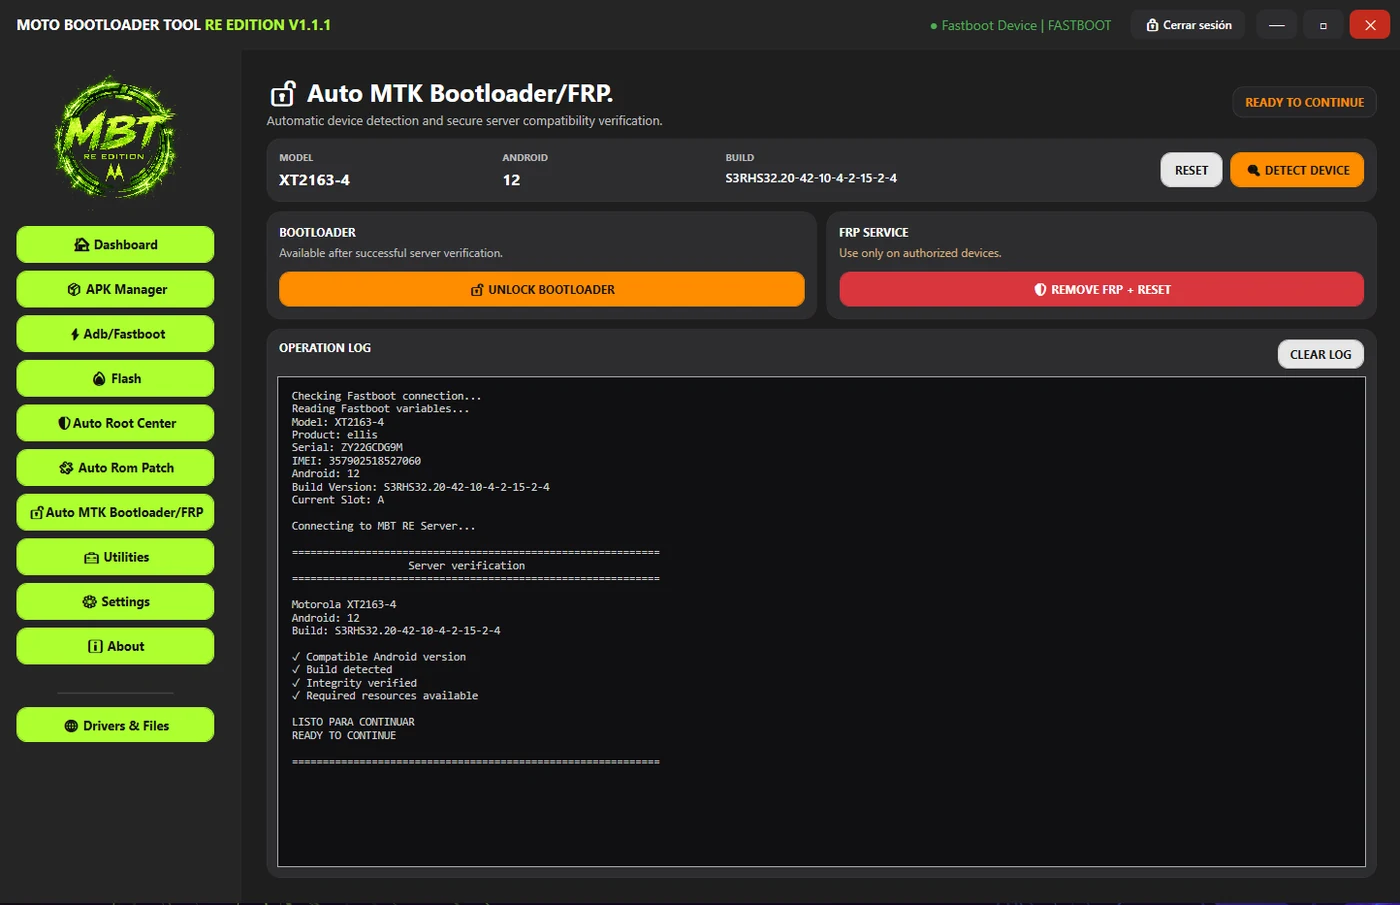Click the Android version value 12

point(511,180)
